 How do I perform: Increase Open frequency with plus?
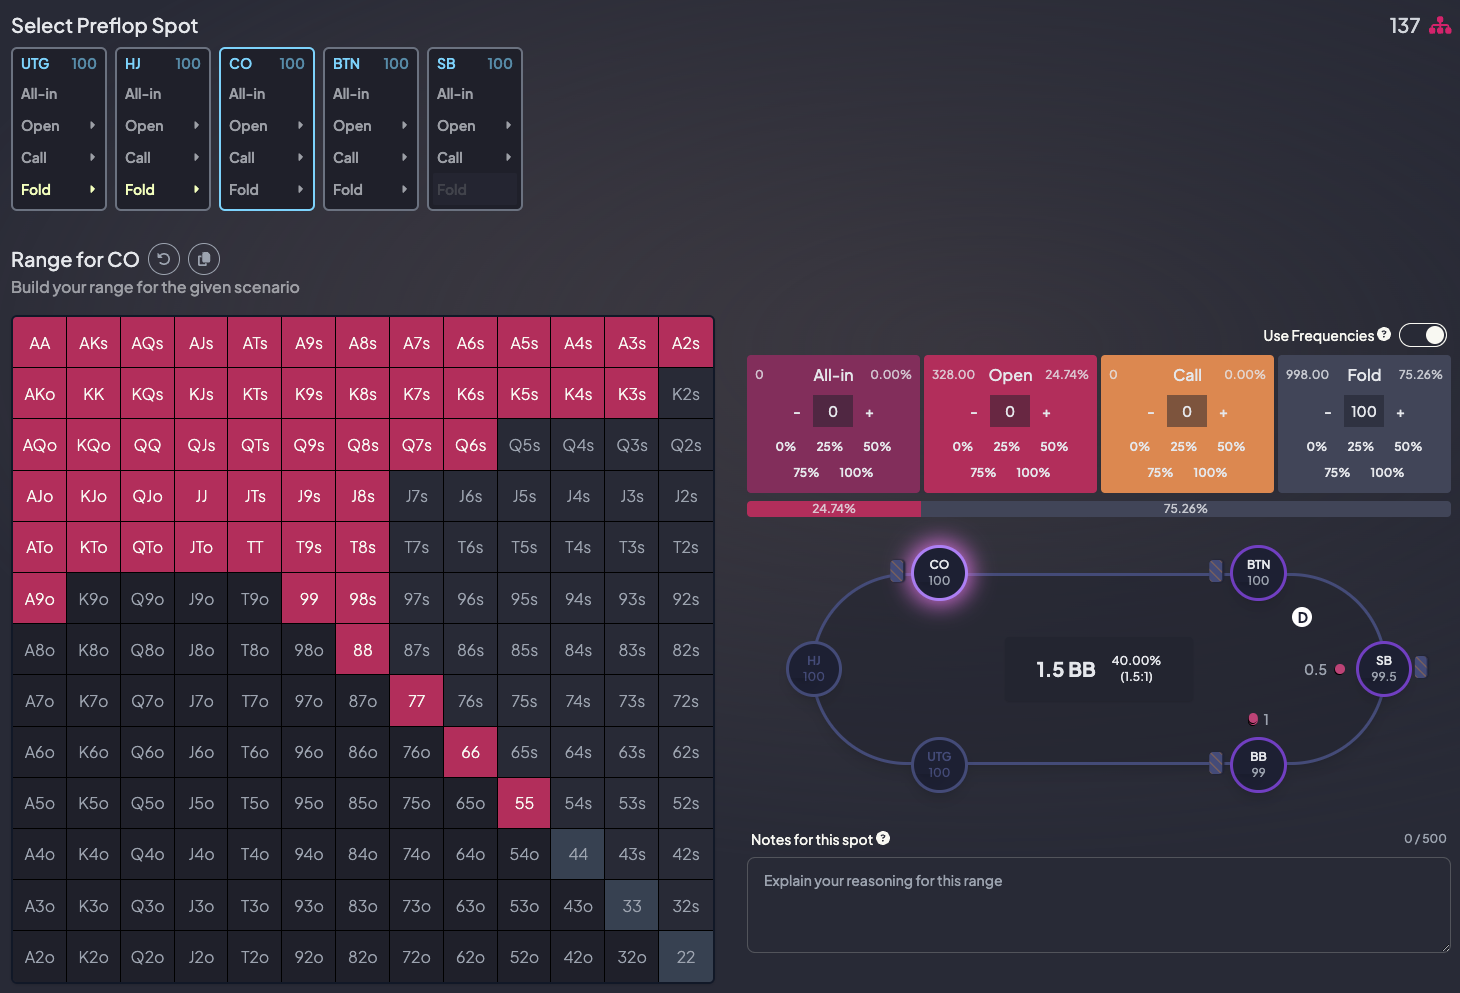[1046, 412]
